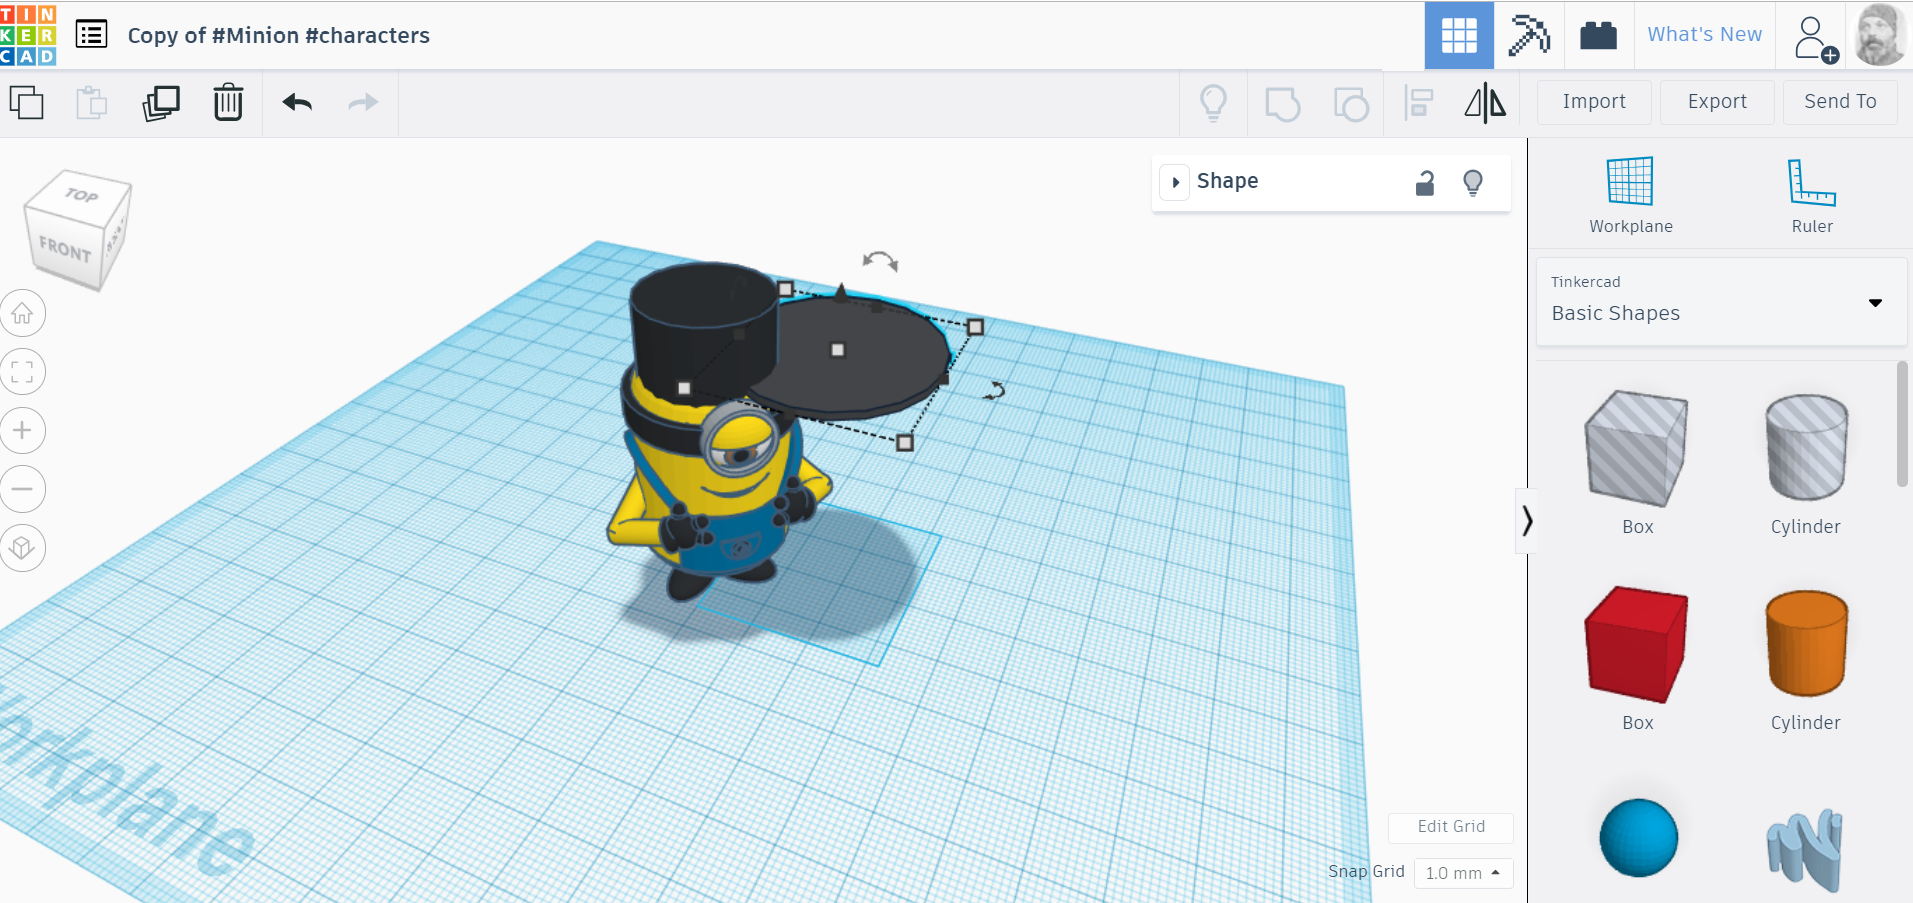Click the rotation handle above the disc
The height and width of the screenshot is (903, 1913).
pyautogui.click(x=880, y=261)
